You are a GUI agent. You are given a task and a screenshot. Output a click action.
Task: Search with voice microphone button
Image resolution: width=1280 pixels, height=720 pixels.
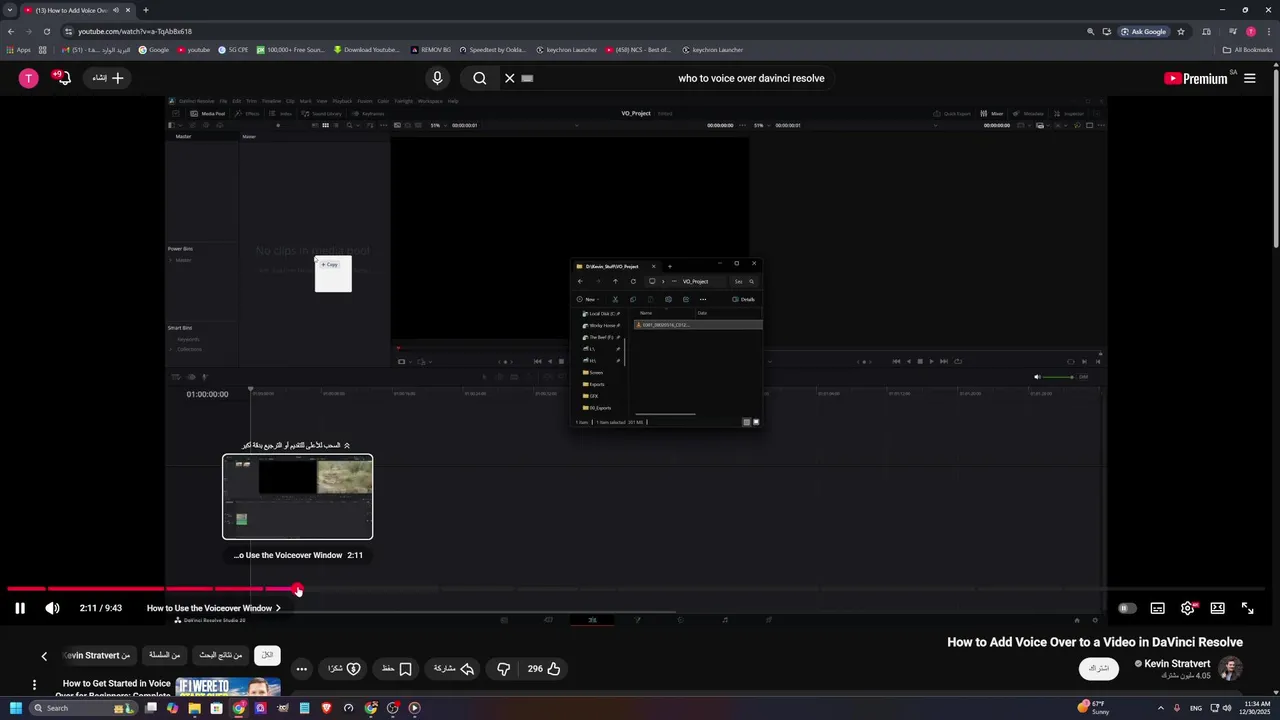437,78
